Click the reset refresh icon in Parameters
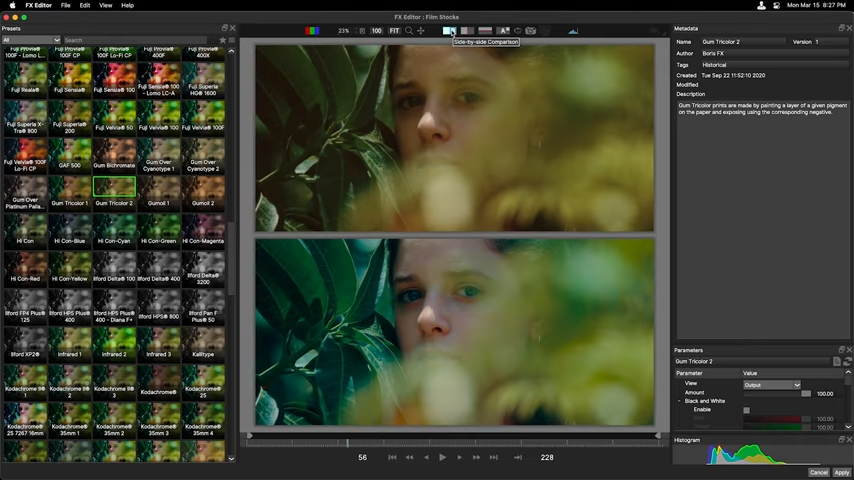 847,361
